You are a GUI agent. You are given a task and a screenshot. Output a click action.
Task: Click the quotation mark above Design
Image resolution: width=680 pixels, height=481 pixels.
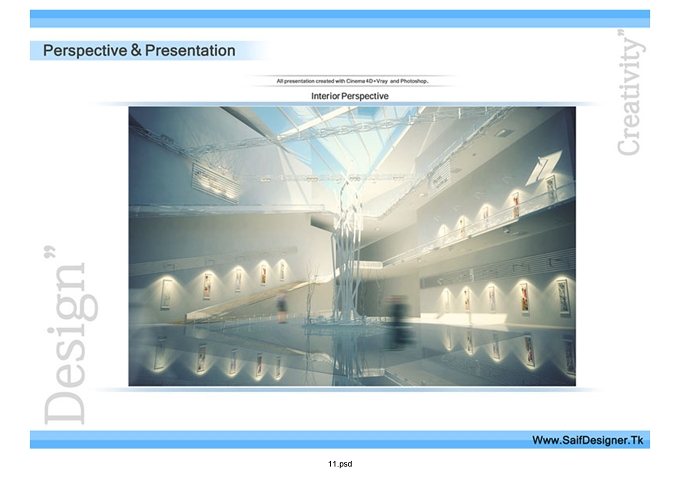point(50,252)
